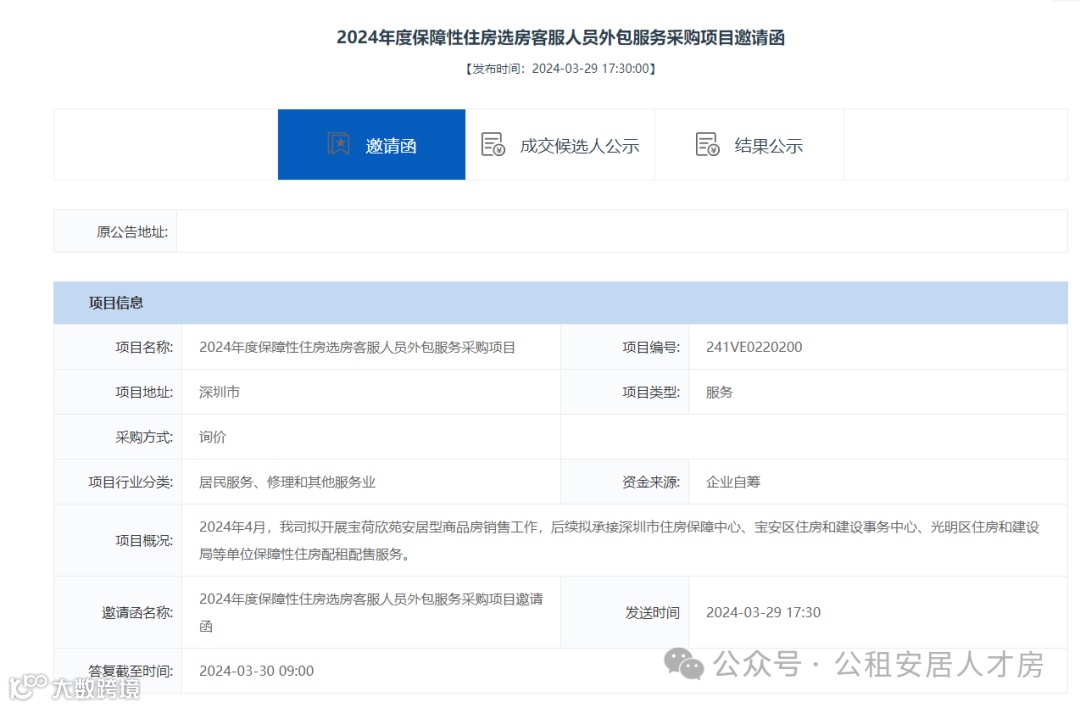1080x708 pixels.
Task: Click the page title 2024年度保障性住房选房客服人员外包服务采购项目邀请函
Action: (561, 37)
